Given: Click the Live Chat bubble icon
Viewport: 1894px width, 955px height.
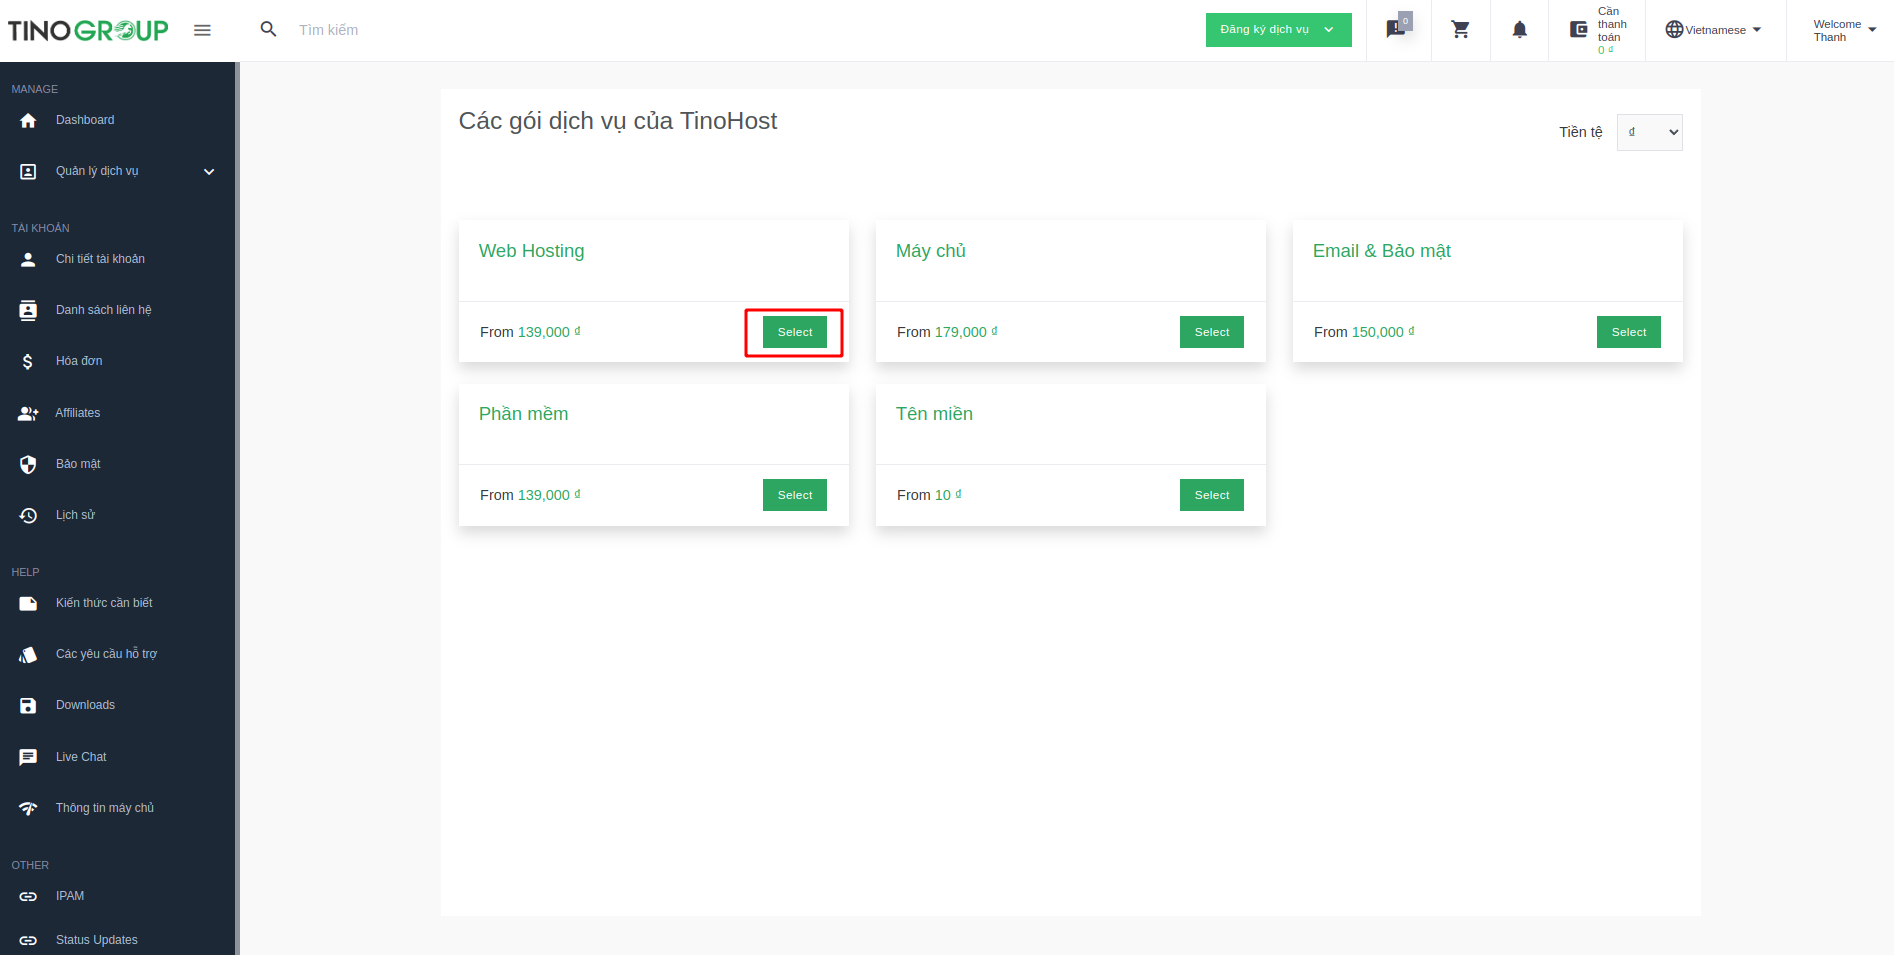Looking at the screenshot, I should pos(28,757).
